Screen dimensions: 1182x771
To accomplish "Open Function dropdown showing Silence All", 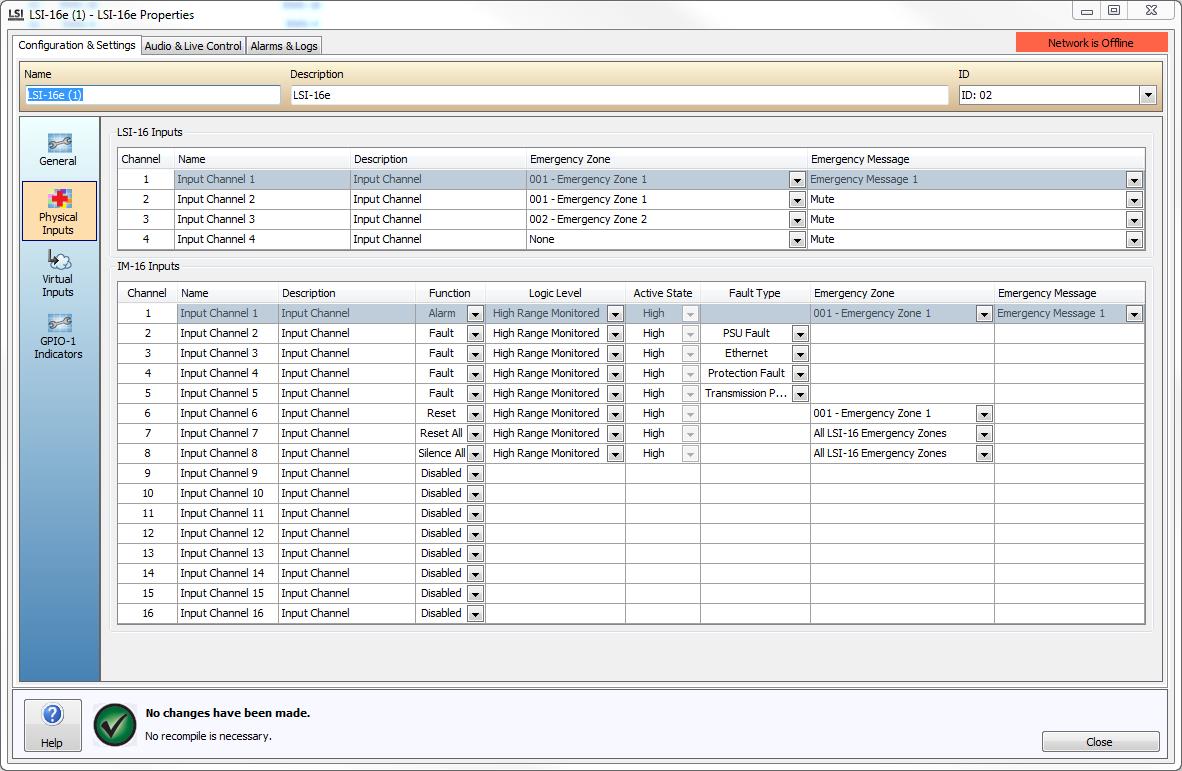I will pyautogui.click(x=475, y=454).
